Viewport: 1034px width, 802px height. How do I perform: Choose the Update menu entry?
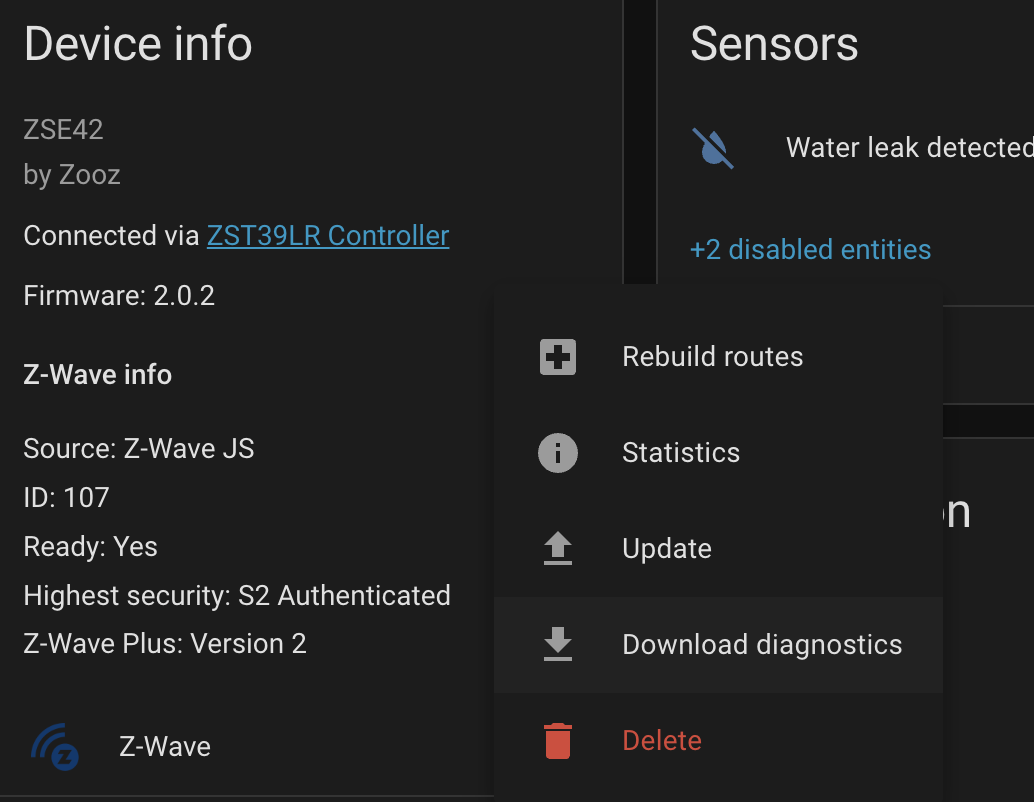coord(667,549)
